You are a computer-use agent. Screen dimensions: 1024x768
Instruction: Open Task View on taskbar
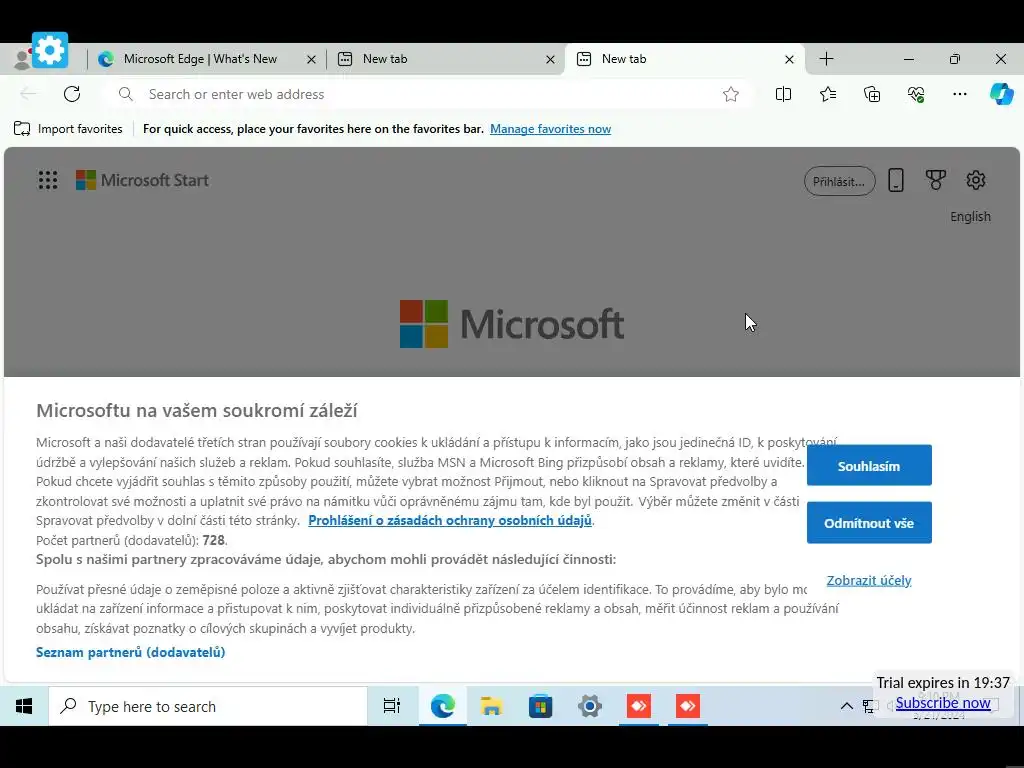point(392,706)
